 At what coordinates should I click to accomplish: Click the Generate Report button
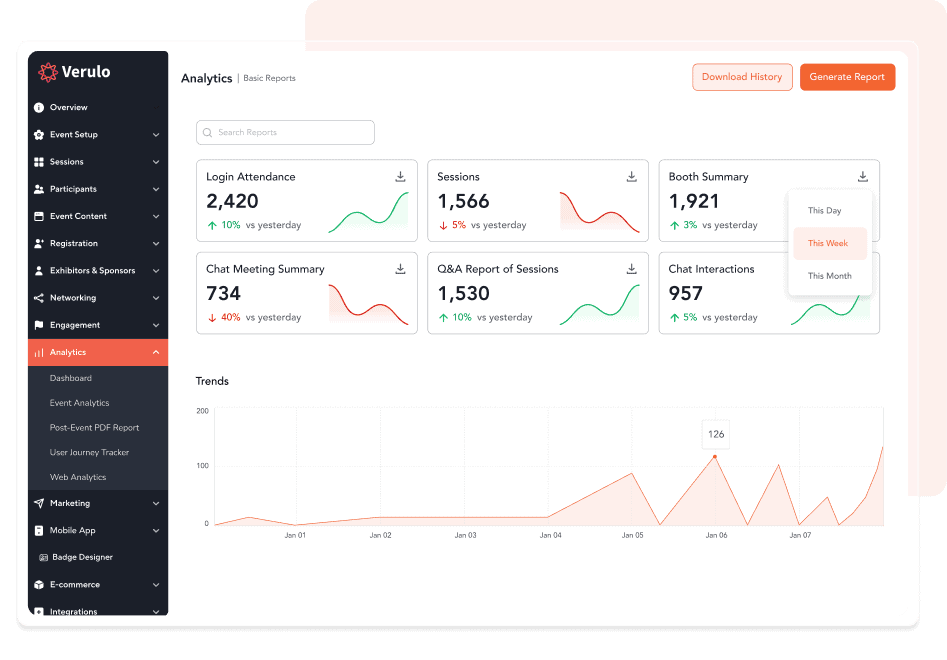(847, 77)
